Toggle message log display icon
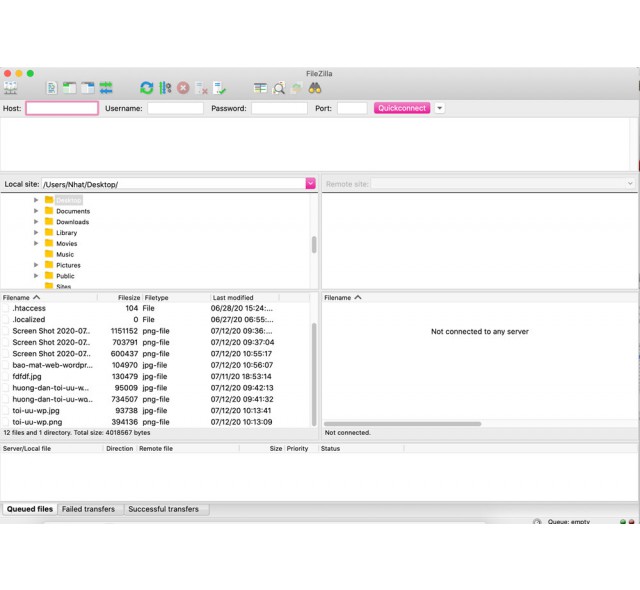 click(x=52, y=88)
